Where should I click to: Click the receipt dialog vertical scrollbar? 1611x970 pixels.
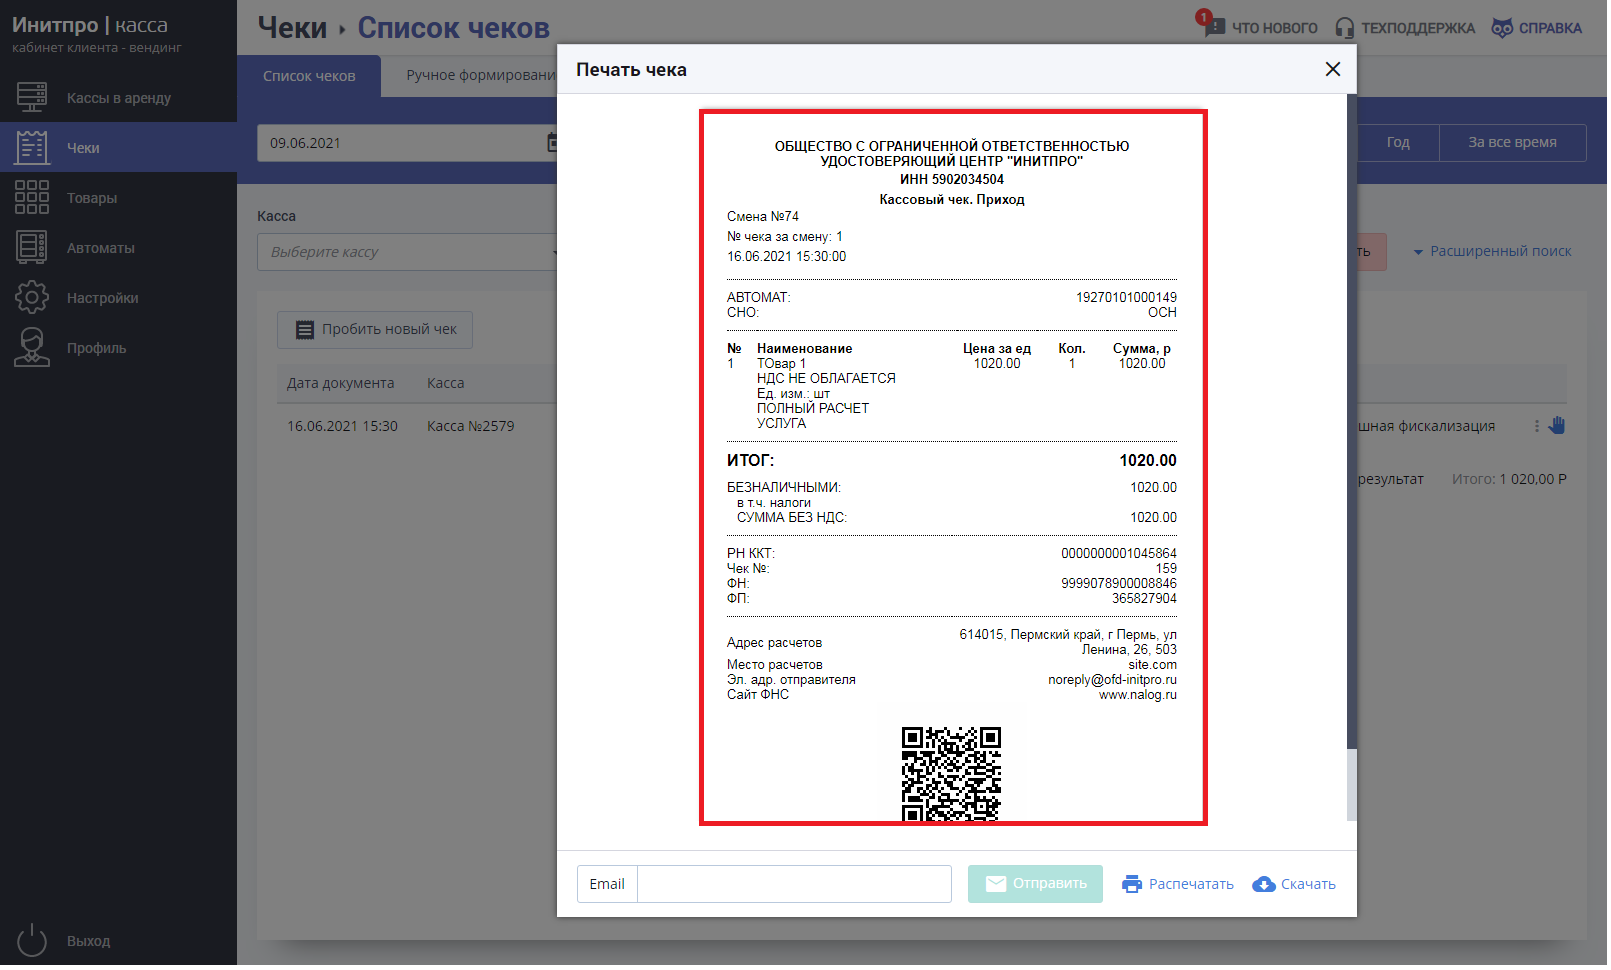pyautogui.click(x=1352, y=456)
